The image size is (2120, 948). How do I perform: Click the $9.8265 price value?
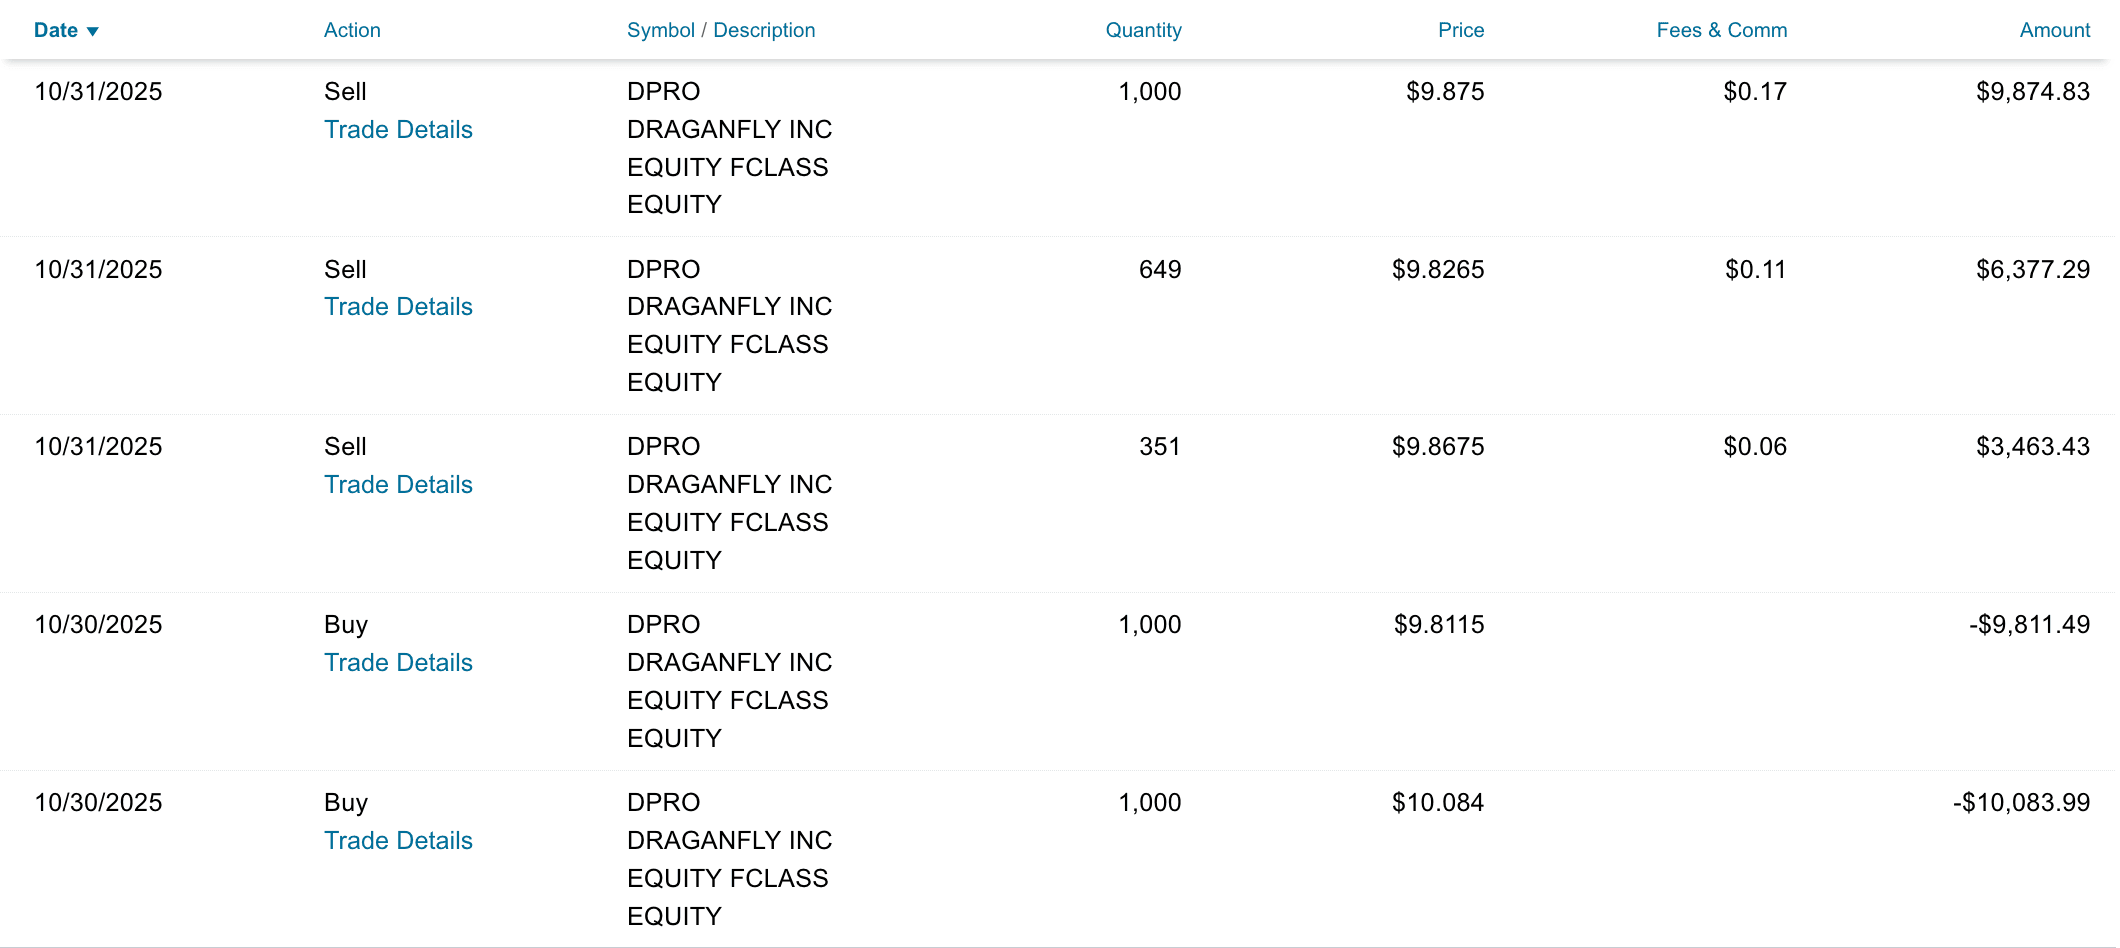click(x=1437, y=270)
